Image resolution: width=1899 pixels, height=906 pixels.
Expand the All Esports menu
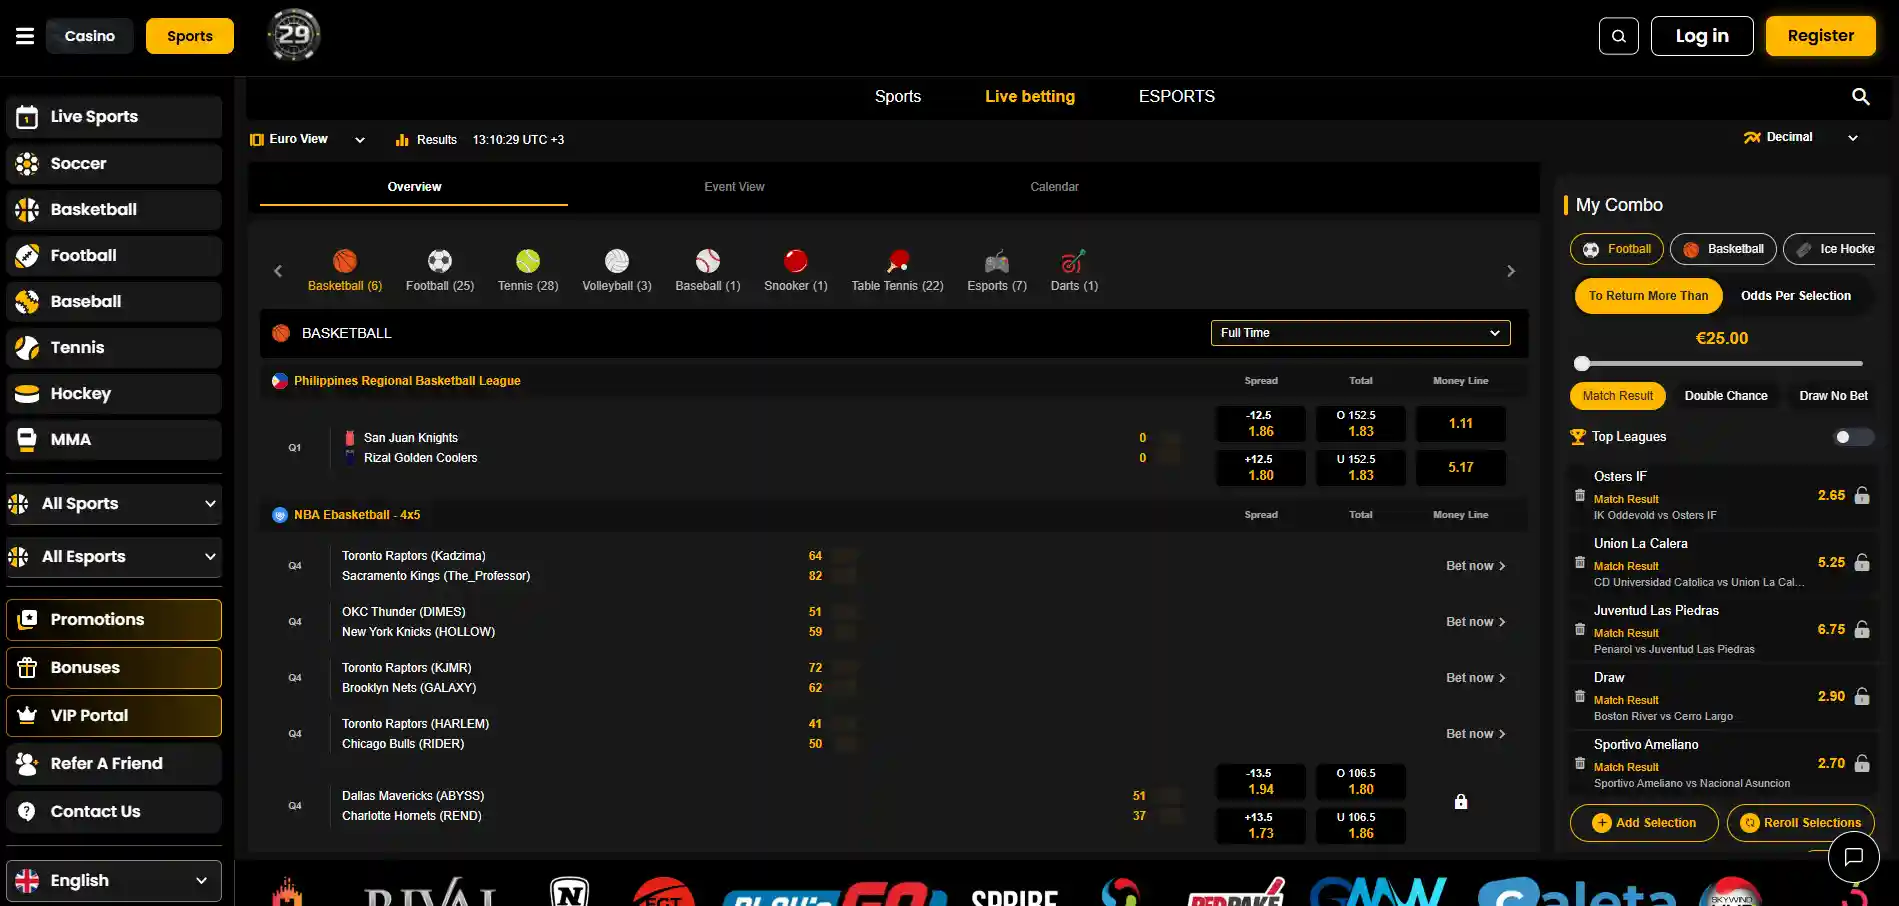[x=114, y=557]
